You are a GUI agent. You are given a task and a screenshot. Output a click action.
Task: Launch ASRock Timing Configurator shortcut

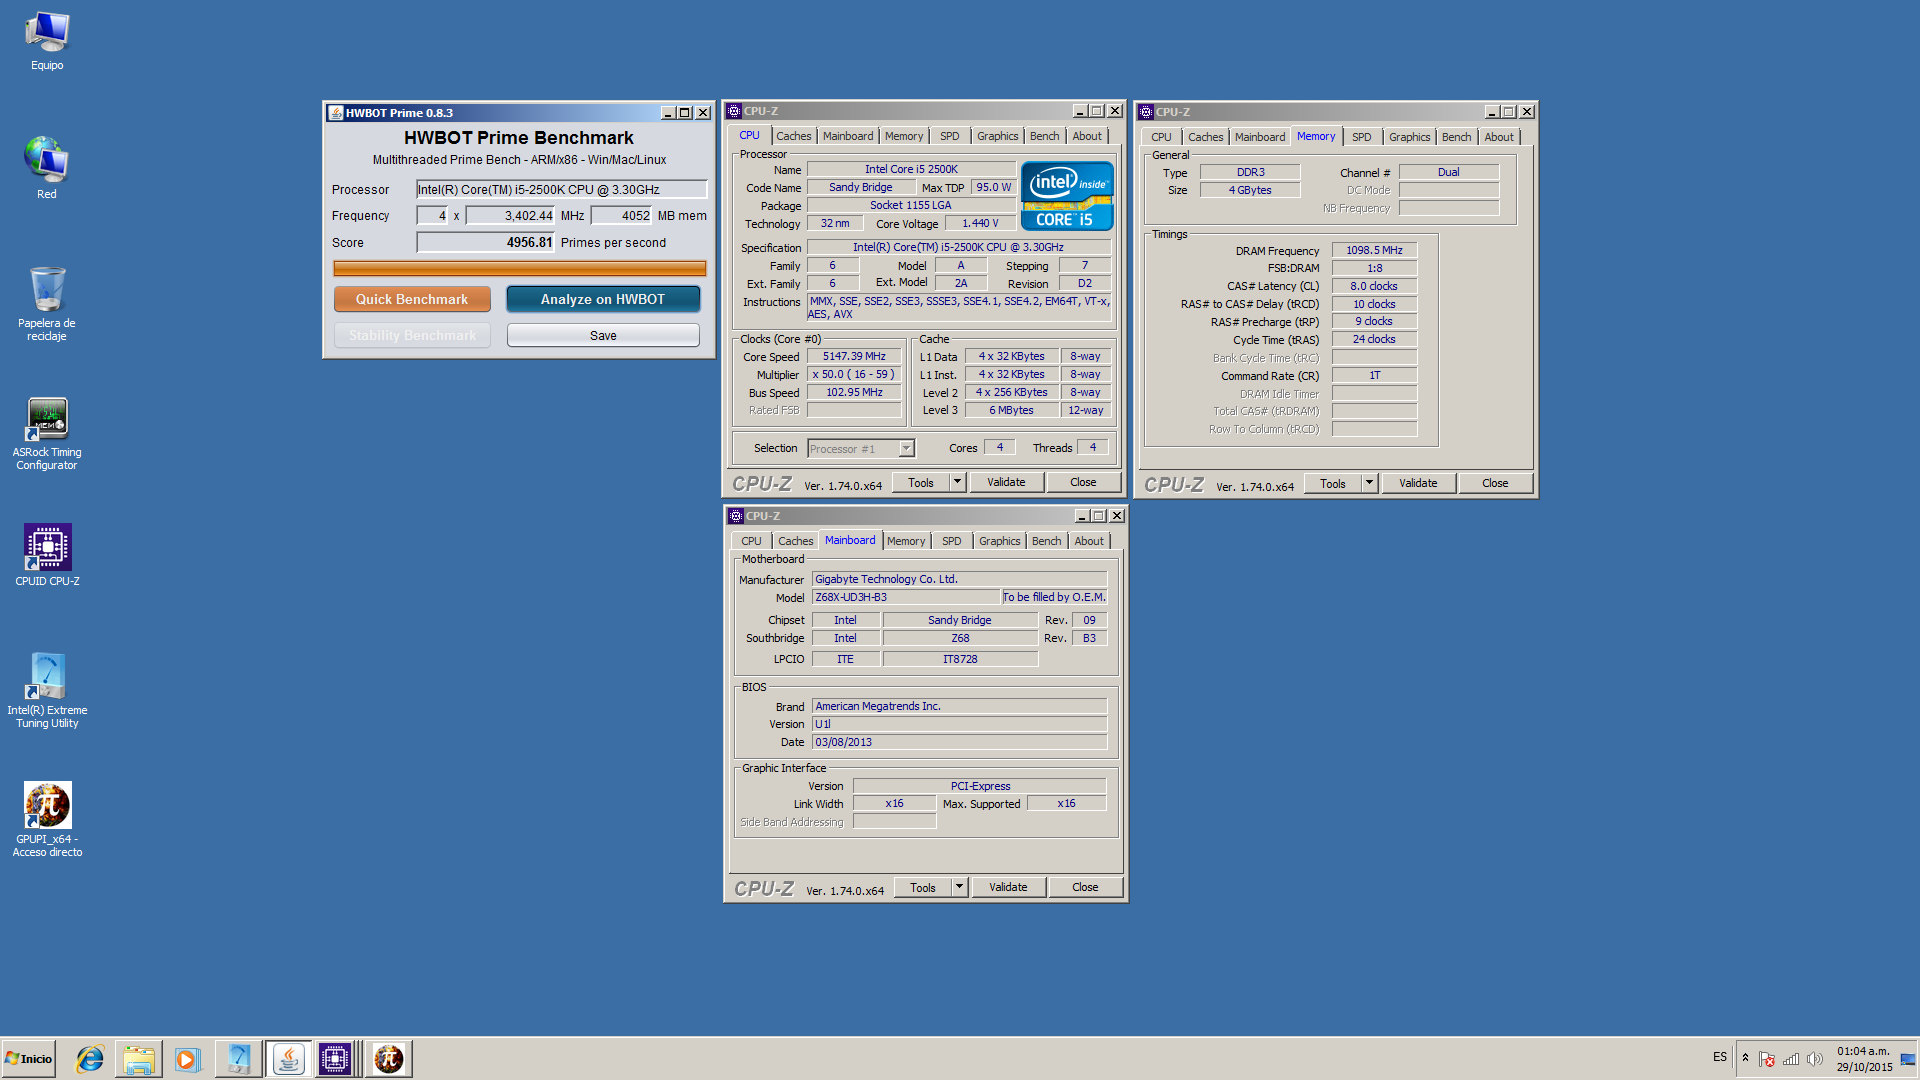tap(47, 434)
